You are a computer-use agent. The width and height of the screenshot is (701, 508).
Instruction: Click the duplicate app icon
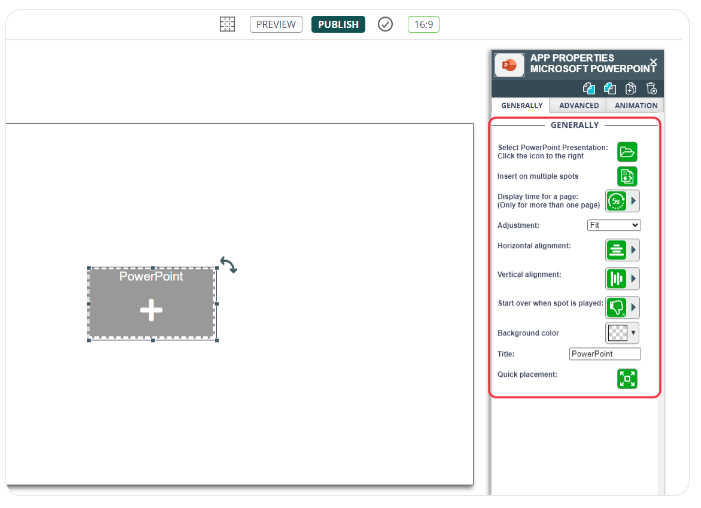click(x=630, y=89)
